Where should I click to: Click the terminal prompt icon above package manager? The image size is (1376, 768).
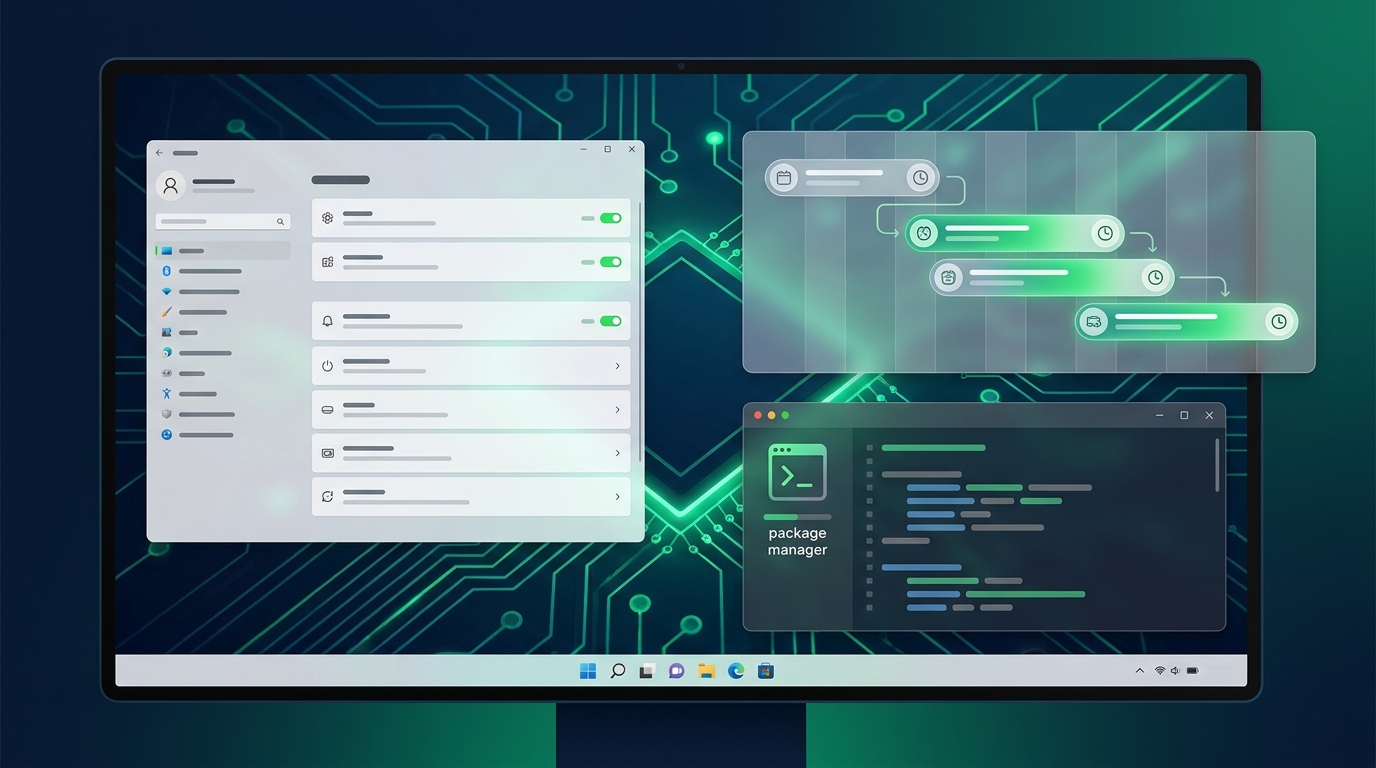click(797, 472)
